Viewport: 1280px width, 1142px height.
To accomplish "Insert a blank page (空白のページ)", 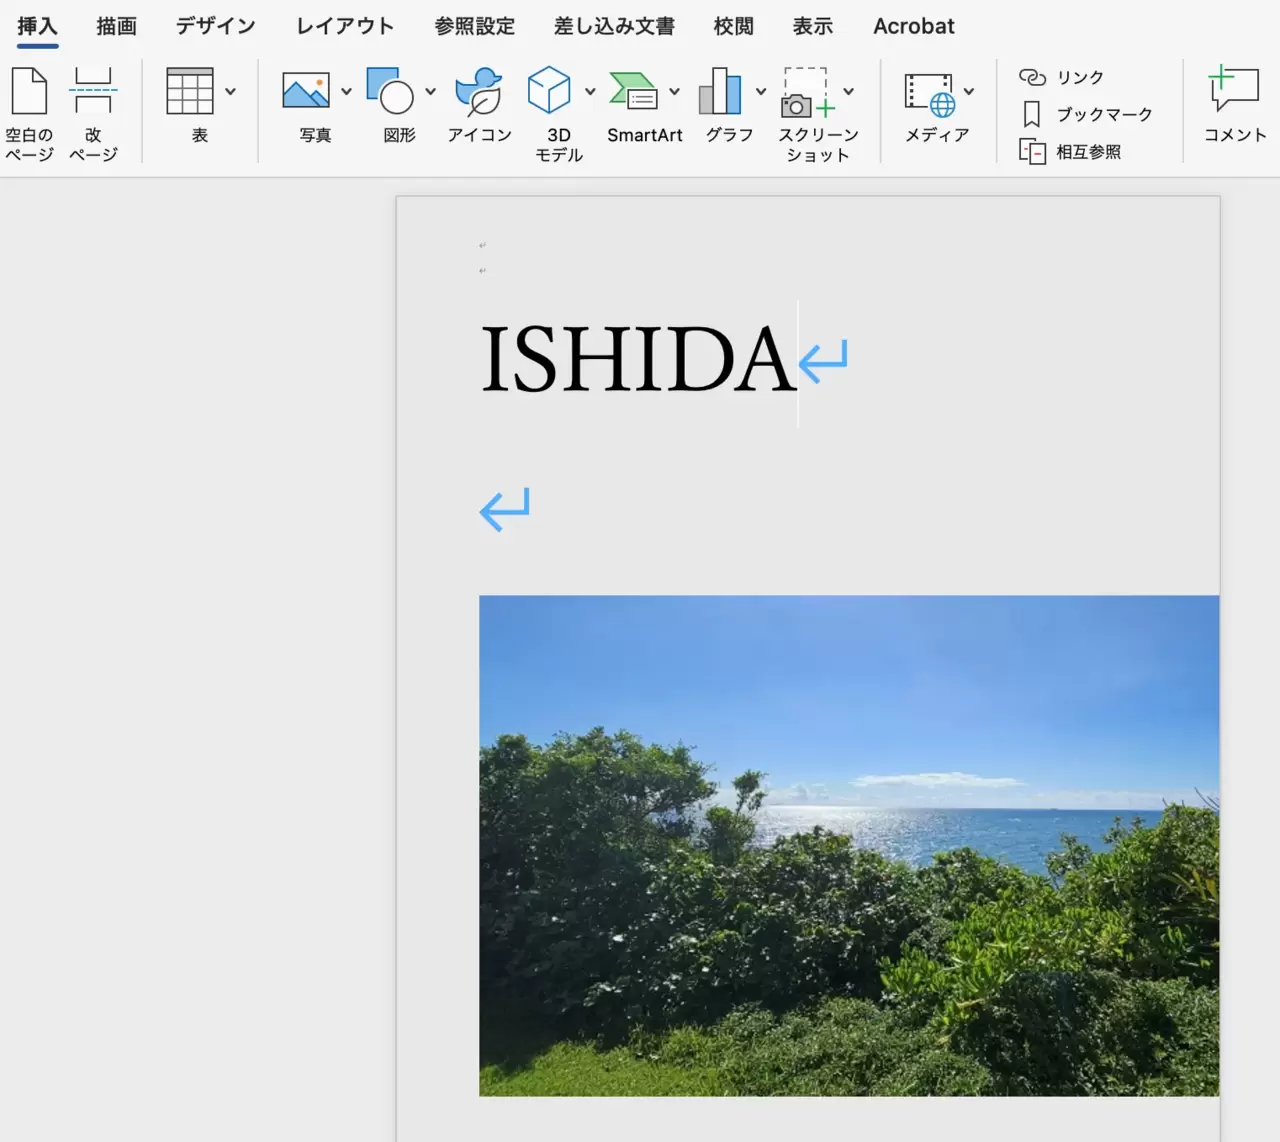I will tap(29, 92).
